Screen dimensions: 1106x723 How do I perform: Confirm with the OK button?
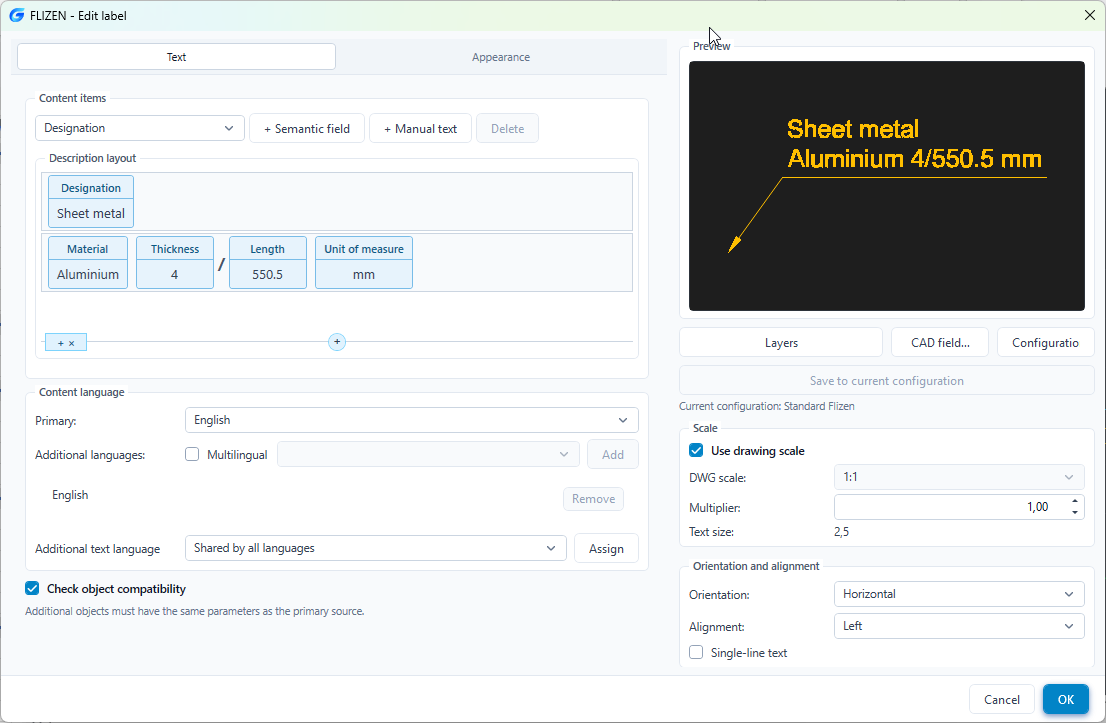[1066, 699]
